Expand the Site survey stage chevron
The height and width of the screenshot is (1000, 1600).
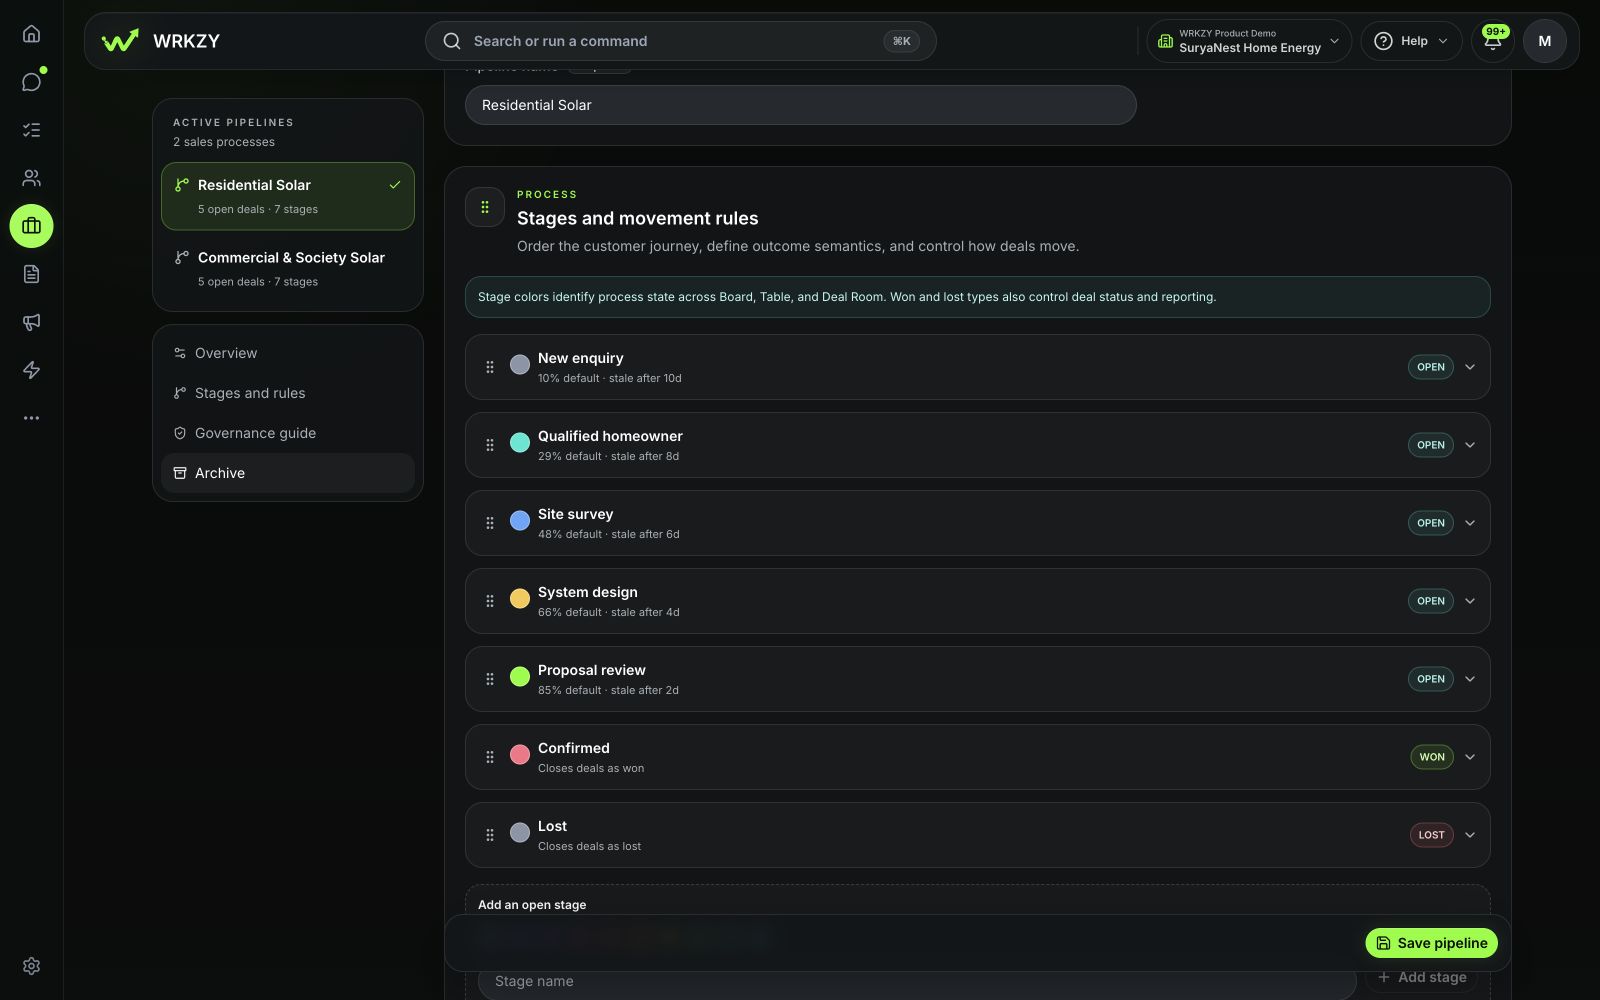(1470, 523)
